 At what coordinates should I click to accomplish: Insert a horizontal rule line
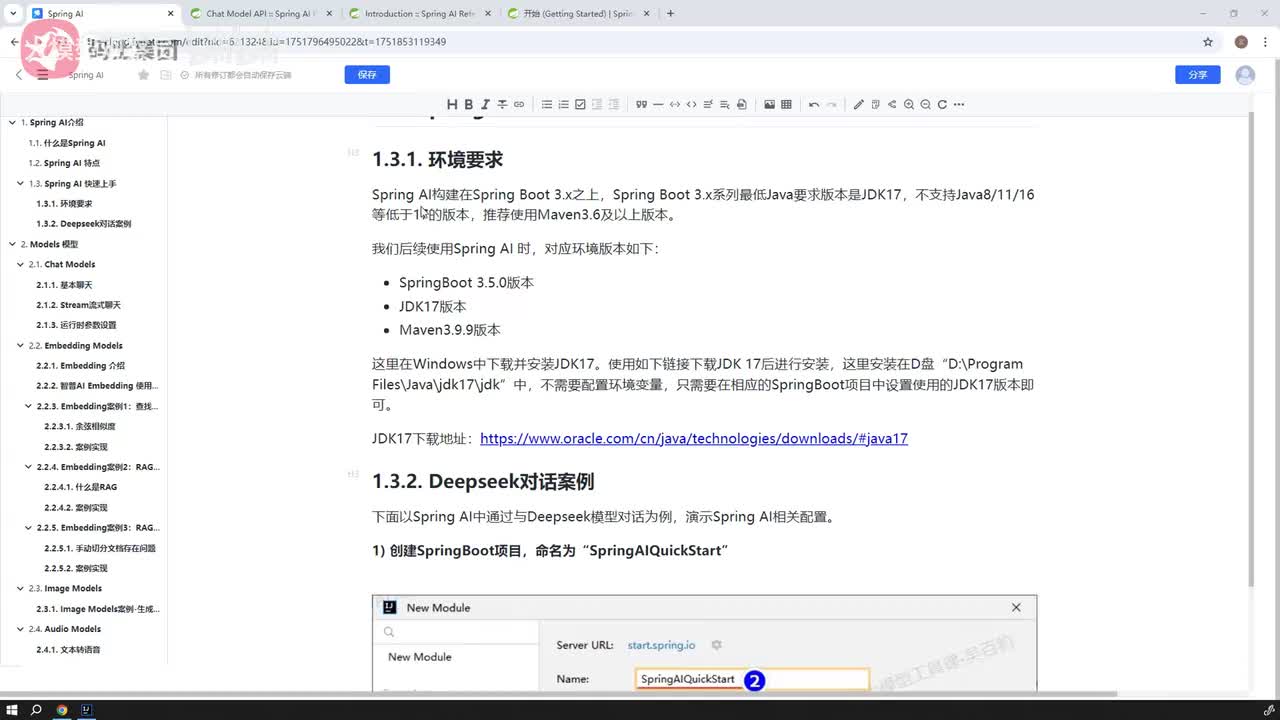coord(658,104)
